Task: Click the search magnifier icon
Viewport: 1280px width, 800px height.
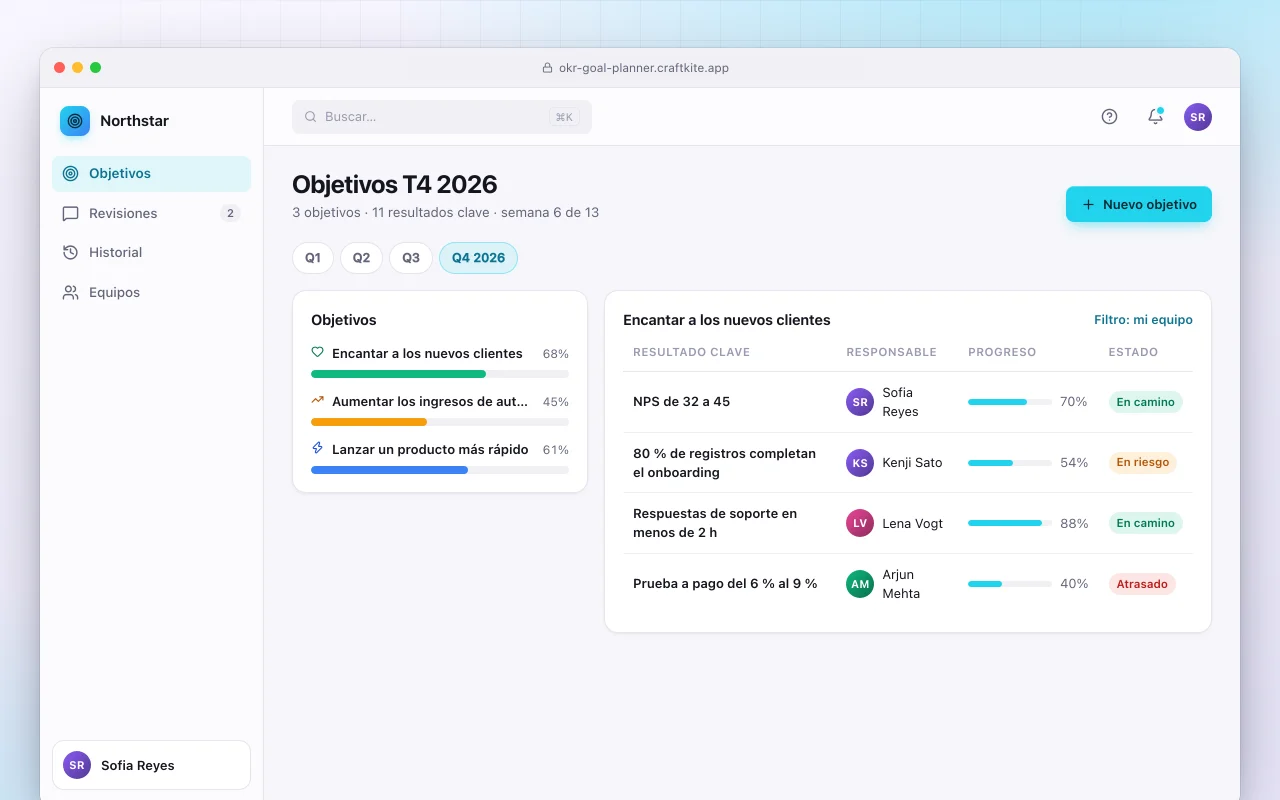Action: [311, 117]
